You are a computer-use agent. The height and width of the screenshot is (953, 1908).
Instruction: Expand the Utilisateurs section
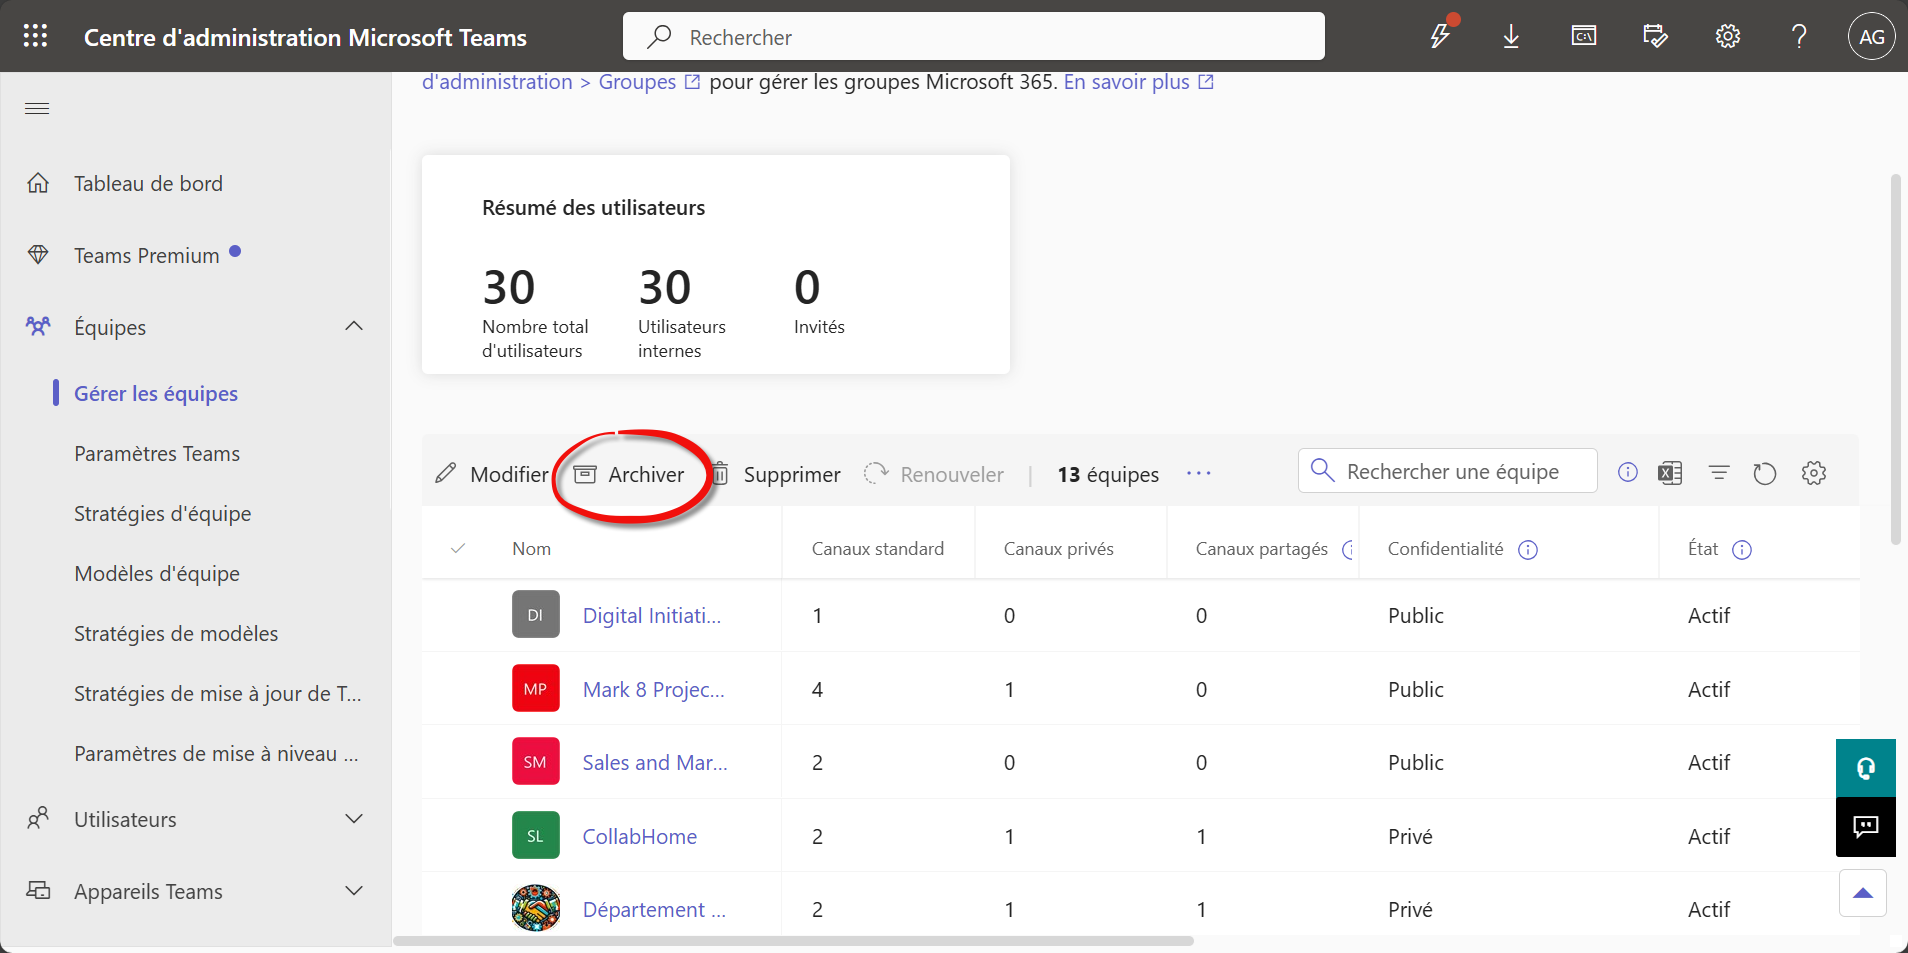[x=354, y=819]
